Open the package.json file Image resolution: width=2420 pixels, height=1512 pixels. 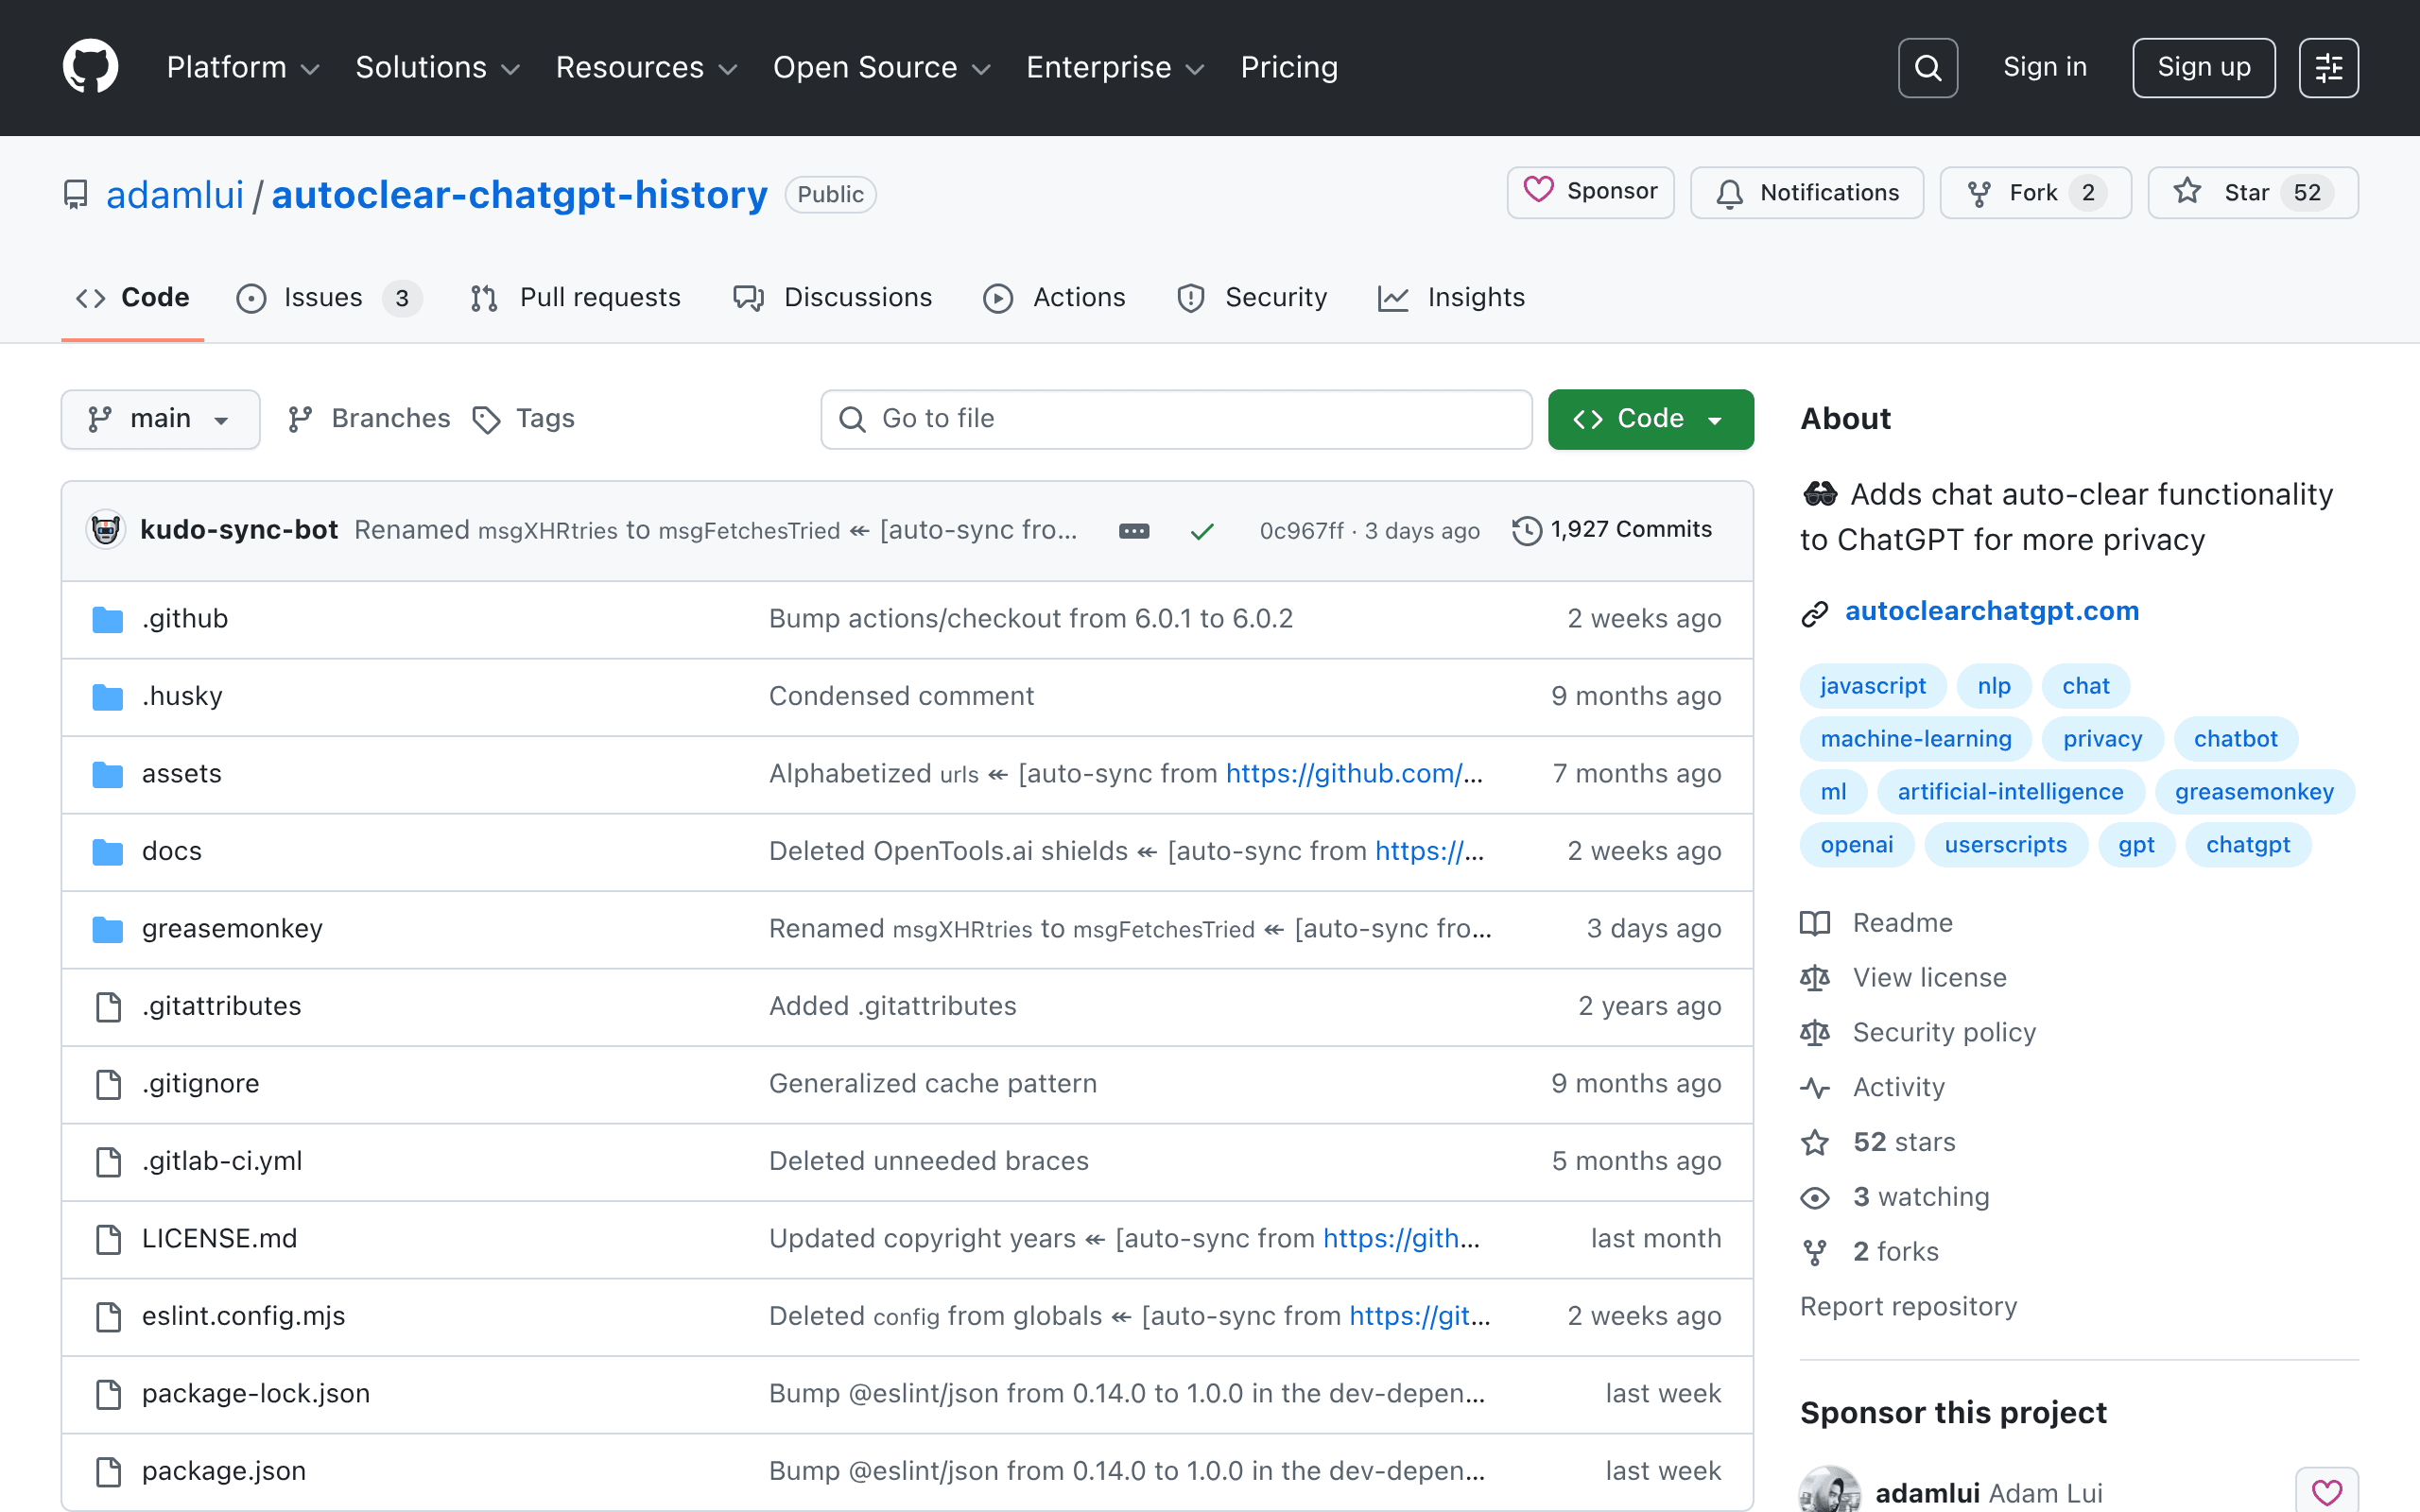click(223, 1471)
